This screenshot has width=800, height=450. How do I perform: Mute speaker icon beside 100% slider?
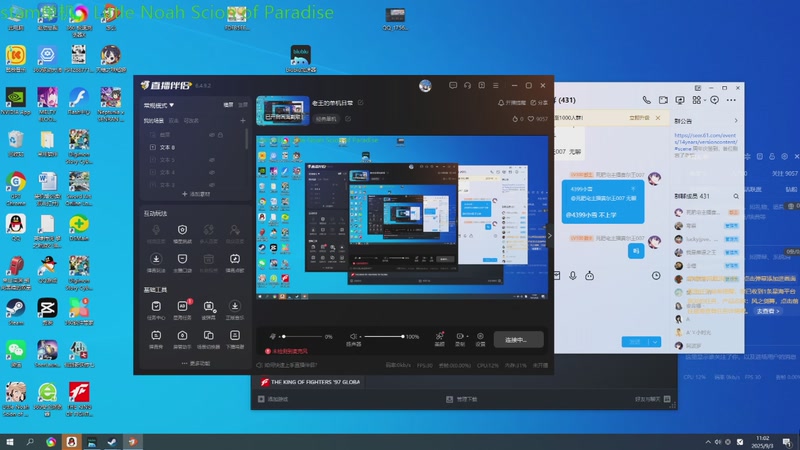[x=353, y=336]
